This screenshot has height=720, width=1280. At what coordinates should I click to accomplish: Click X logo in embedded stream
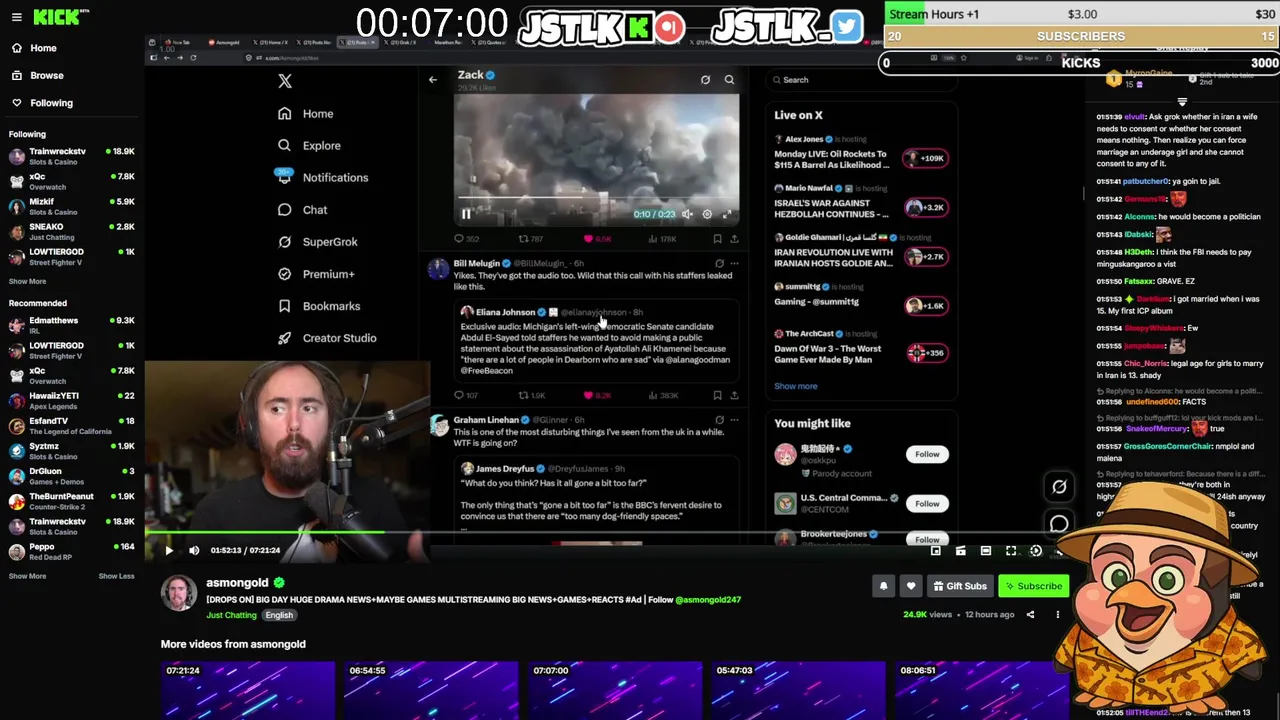coord(285,82)
